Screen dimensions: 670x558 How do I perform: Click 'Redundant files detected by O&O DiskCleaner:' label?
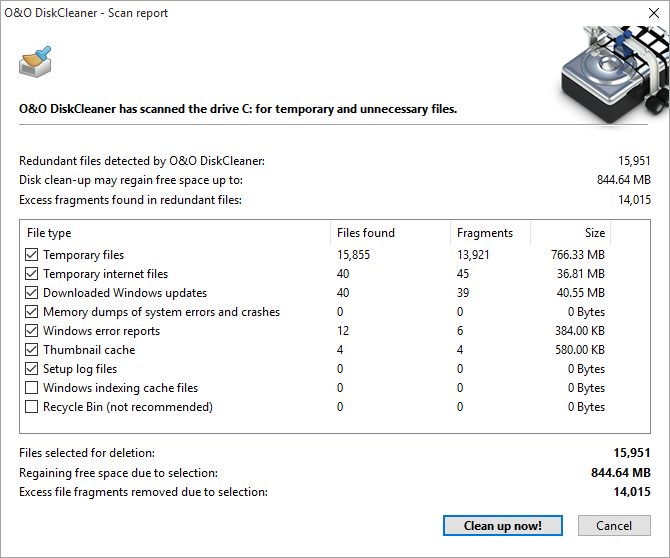pos(142,161)
